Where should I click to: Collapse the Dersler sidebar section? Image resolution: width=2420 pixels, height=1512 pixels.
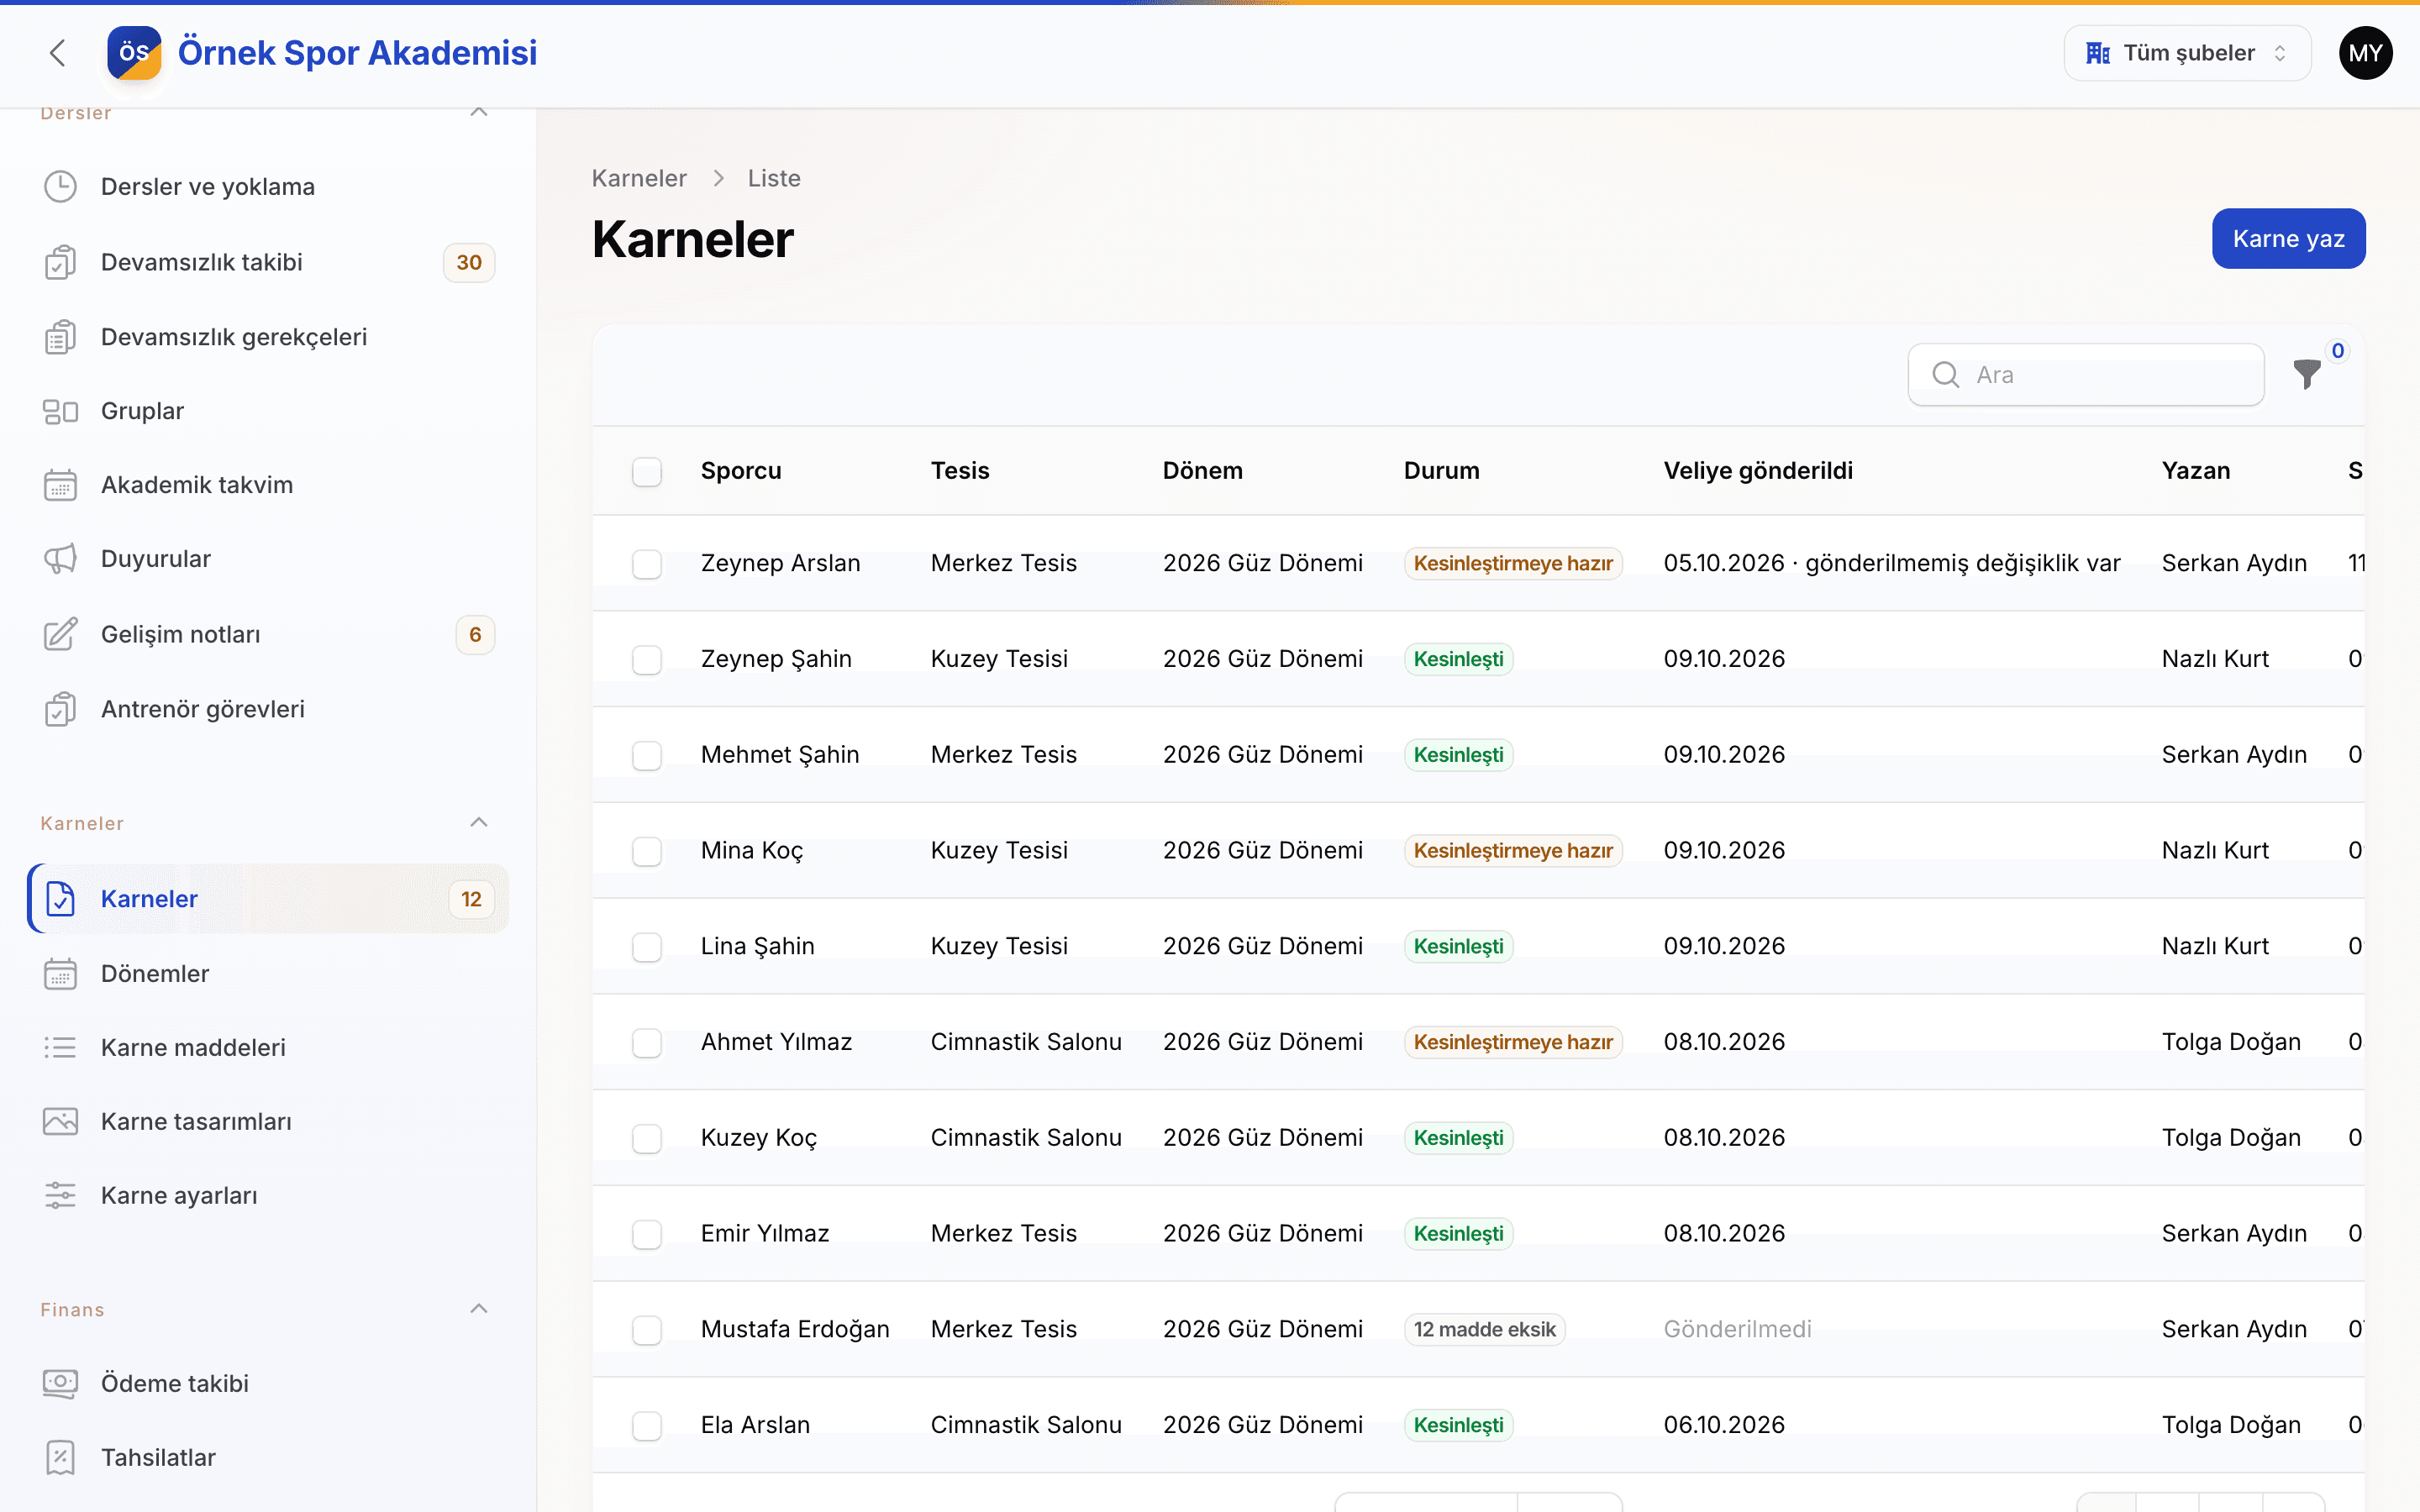[479, 112]
